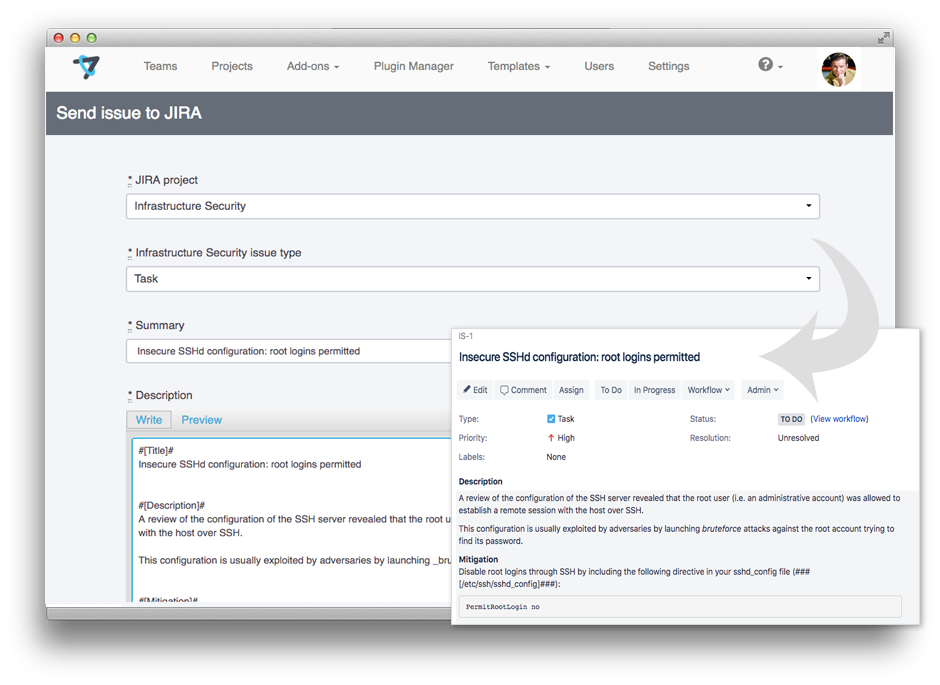
Task: Click the Assign button in JIRA panel
Action: point(571,390)
